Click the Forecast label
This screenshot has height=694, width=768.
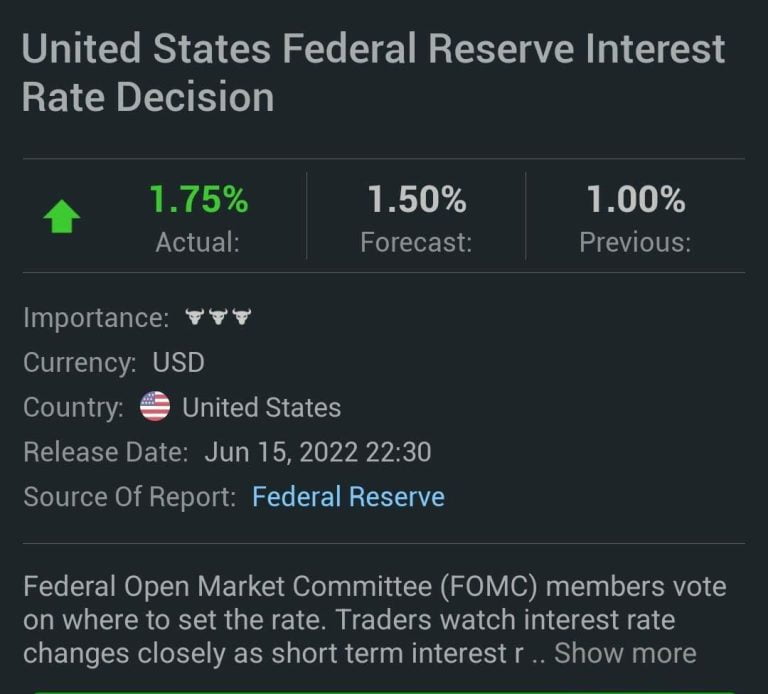pos(416,243)
